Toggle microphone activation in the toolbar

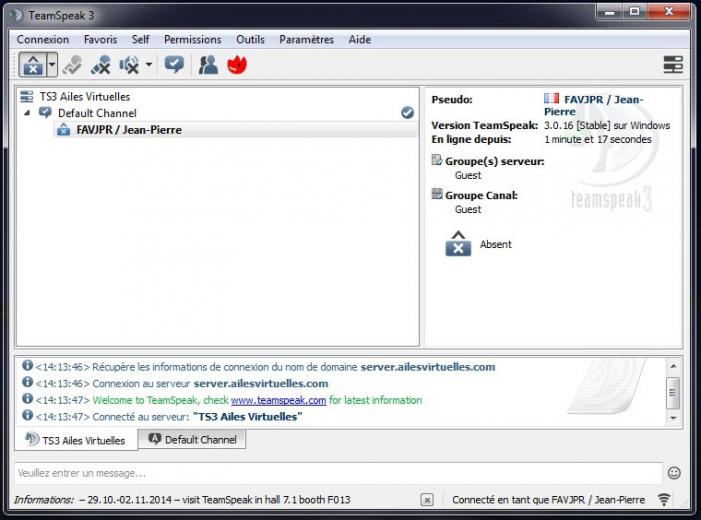click(x=72, y=65)
